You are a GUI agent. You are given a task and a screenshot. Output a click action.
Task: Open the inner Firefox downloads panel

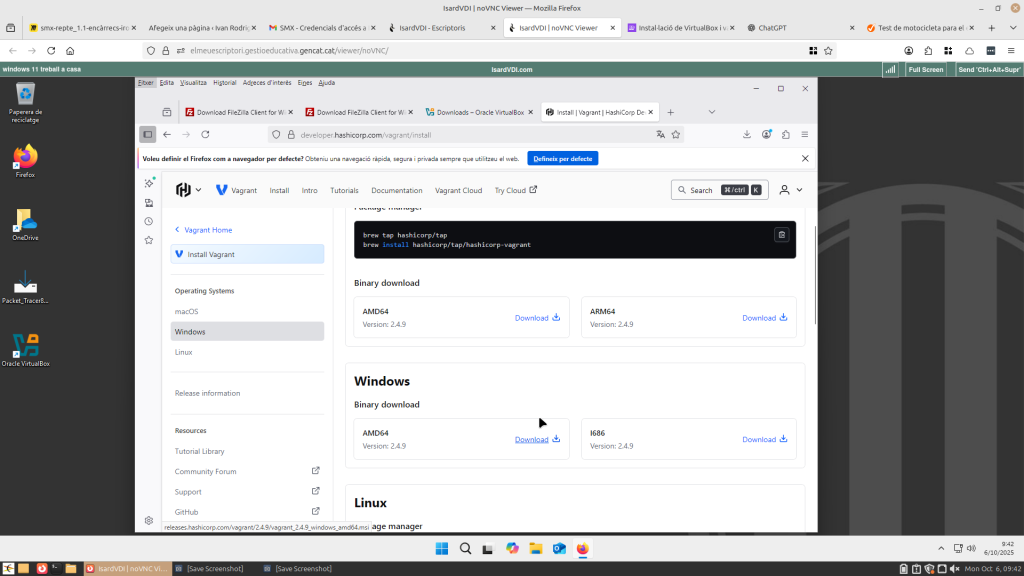[747, 134]
